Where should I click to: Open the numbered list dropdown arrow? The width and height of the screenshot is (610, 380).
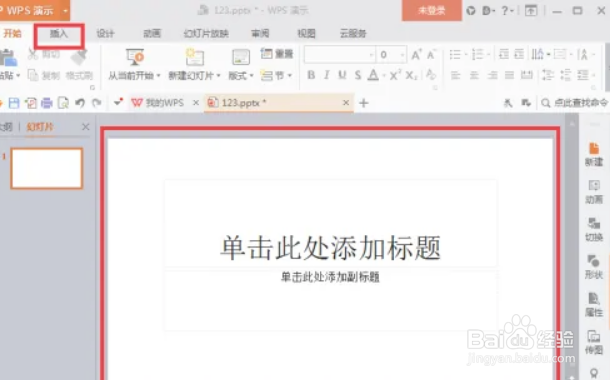488,54
